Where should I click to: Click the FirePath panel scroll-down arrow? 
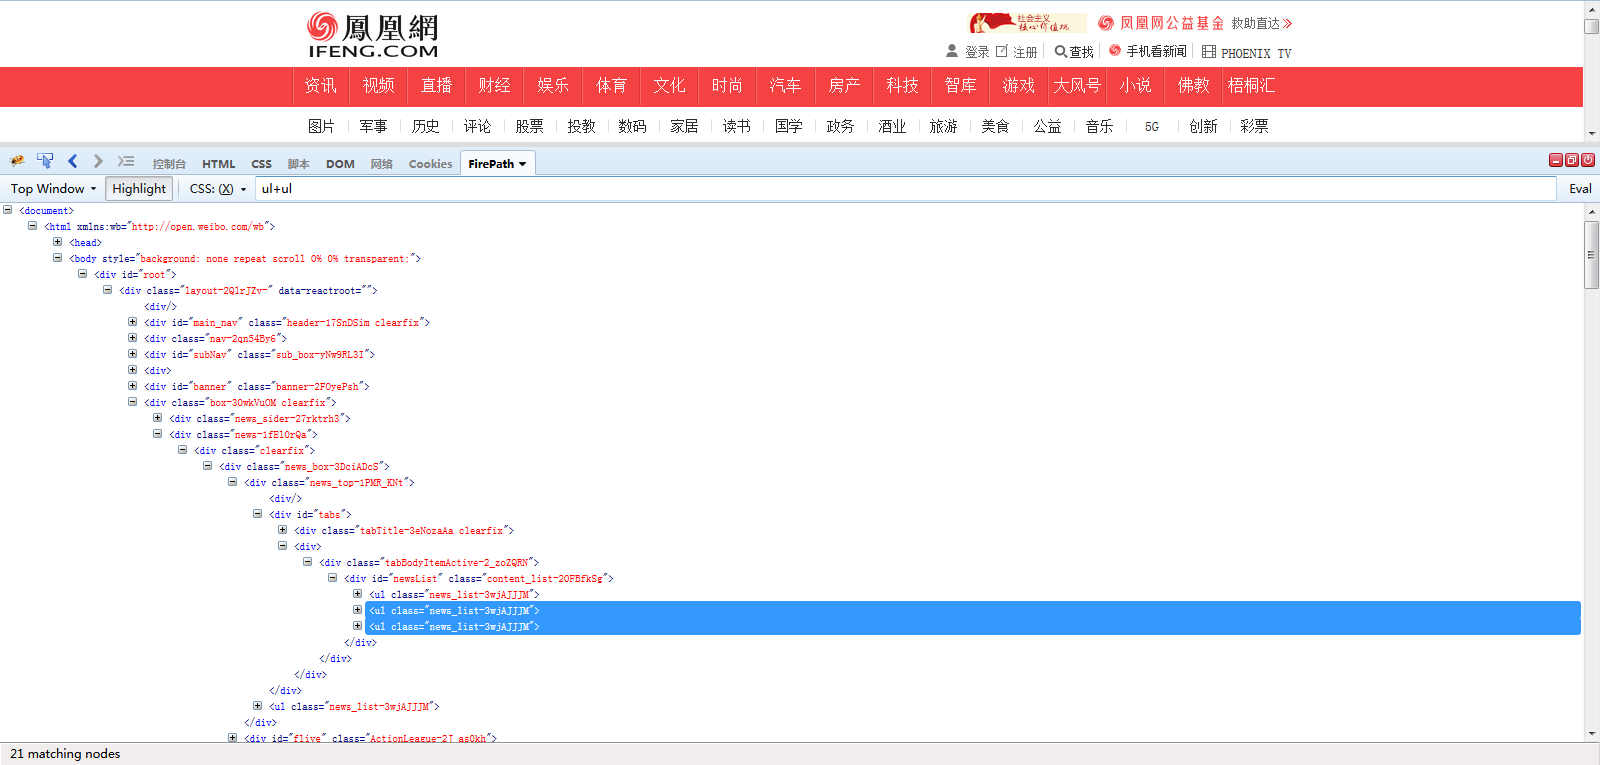(x=1592, y=733)
